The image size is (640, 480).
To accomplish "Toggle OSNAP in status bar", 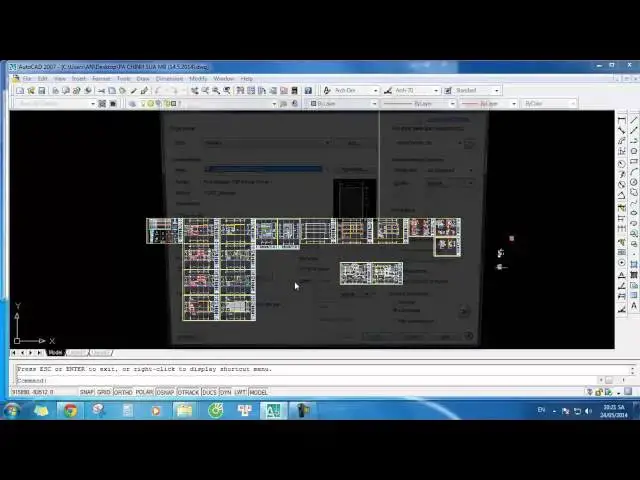I will pyautogui.click(x=165, y=392).
